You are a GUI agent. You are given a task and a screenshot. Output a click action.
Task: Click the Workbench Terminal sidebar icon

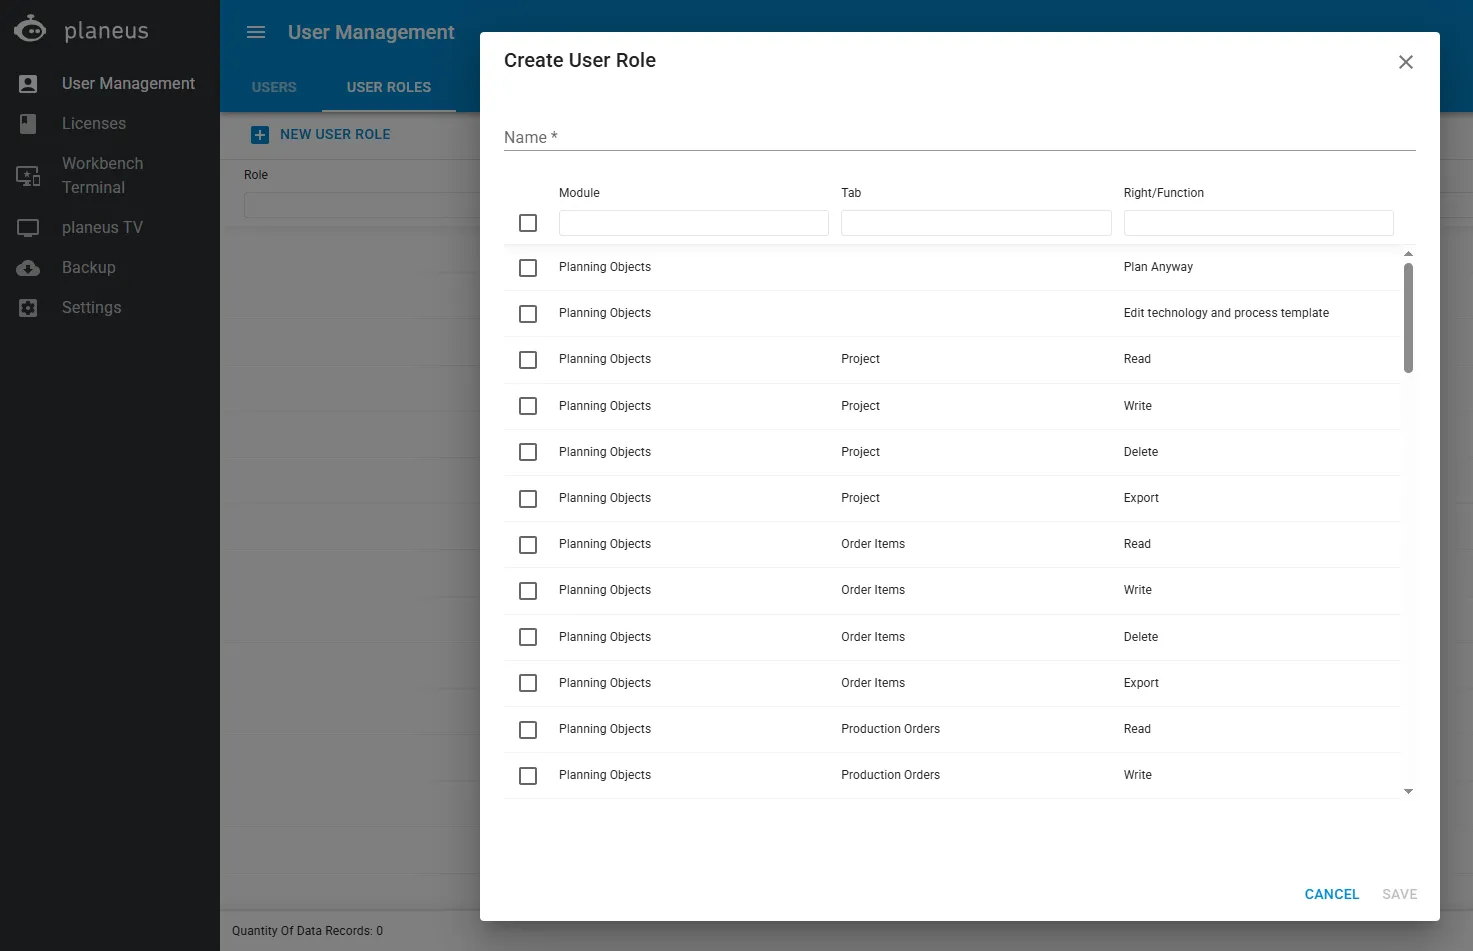coord(28,176)
